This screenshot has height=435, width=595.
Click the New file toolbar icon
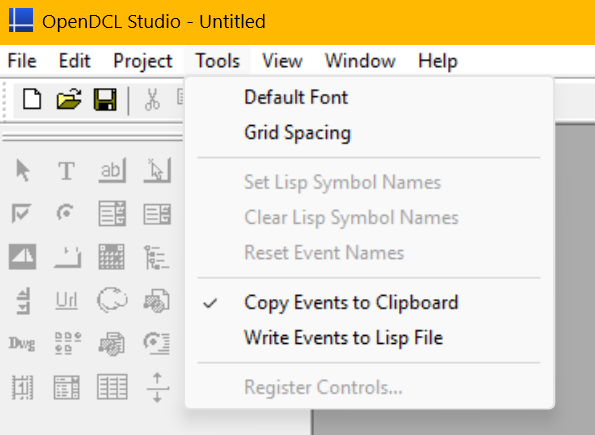[32, 99]
